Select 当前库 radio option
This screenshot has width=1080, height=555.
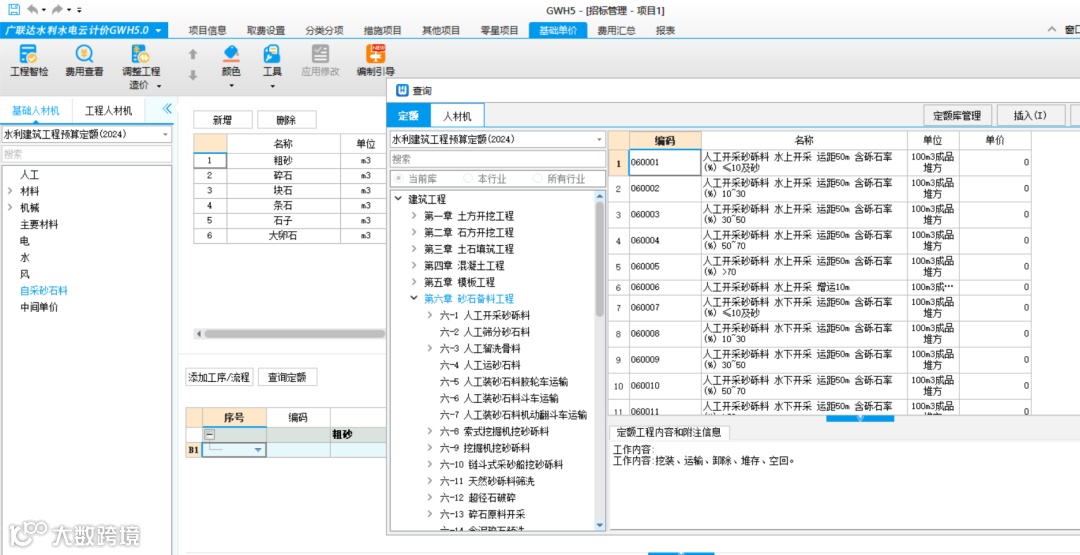pyautogui.click(x=398, y=179)
